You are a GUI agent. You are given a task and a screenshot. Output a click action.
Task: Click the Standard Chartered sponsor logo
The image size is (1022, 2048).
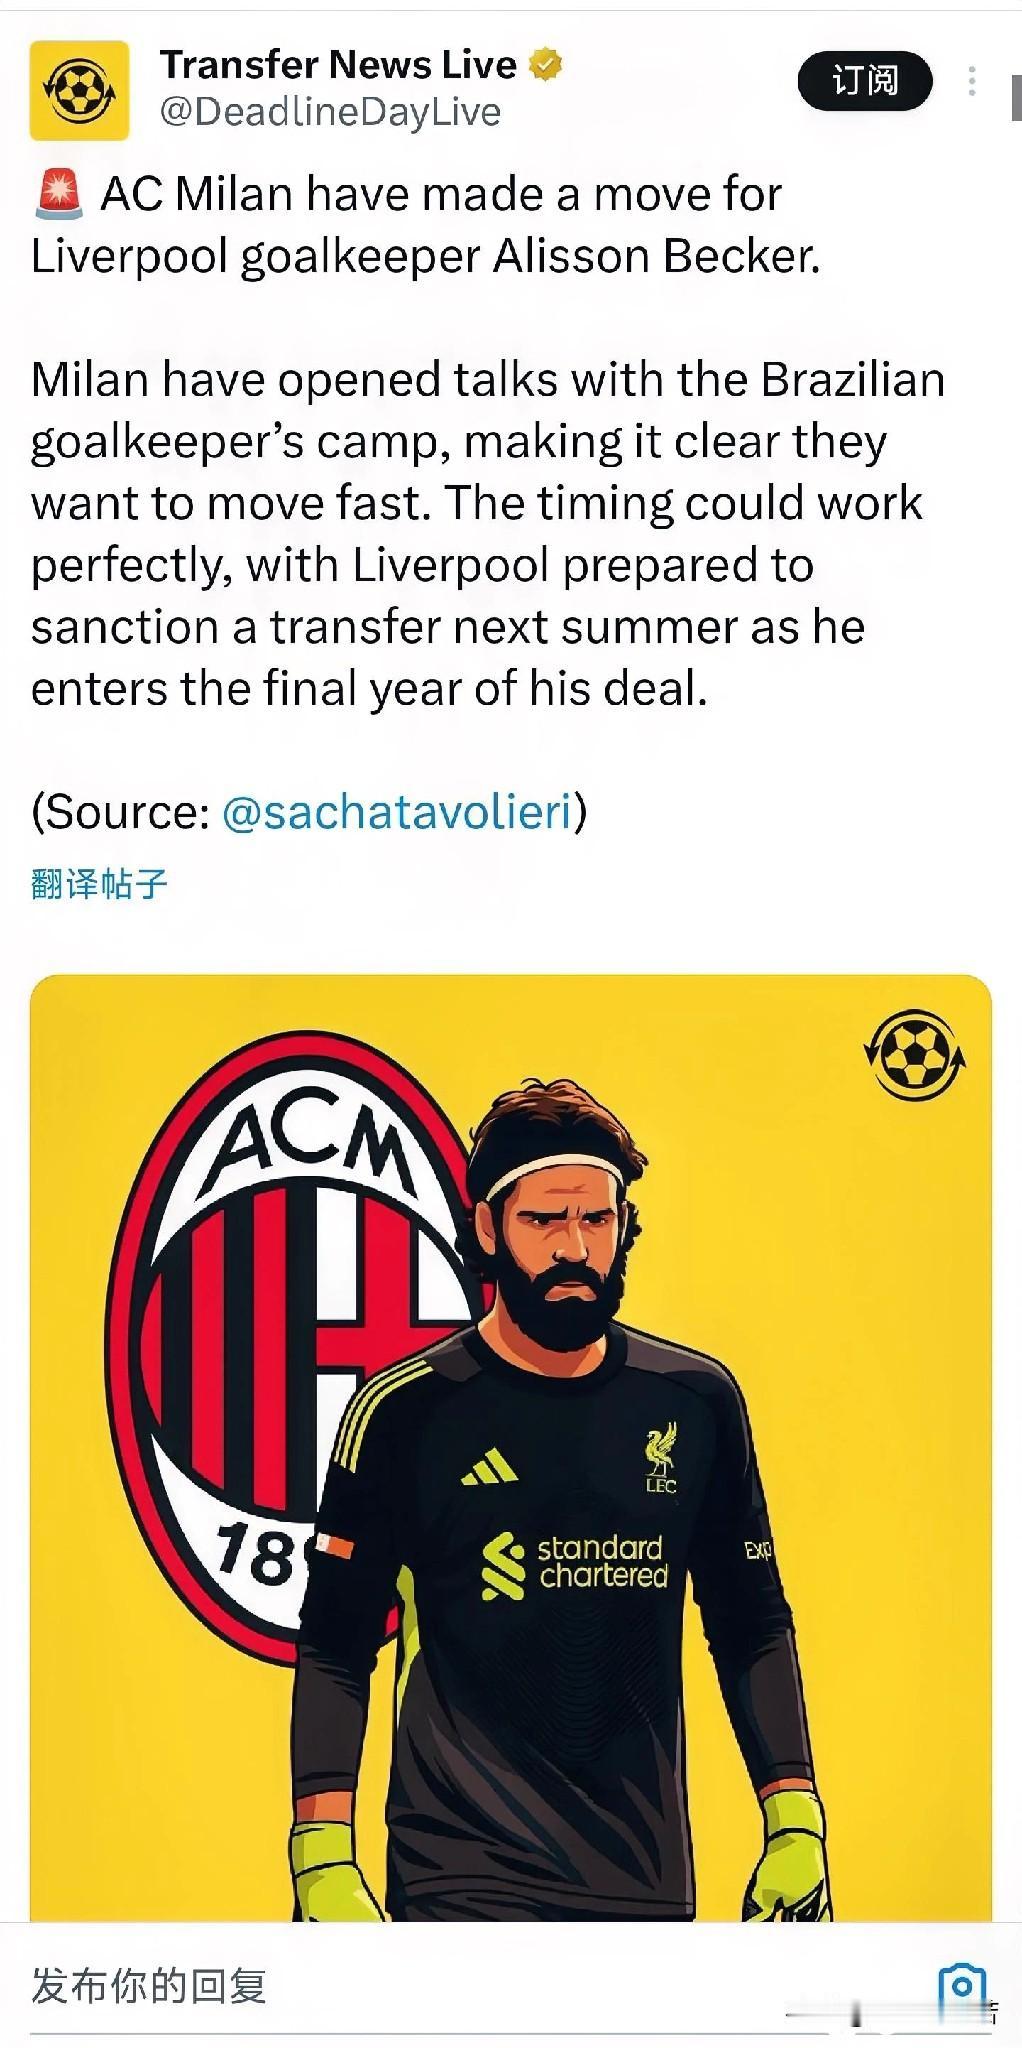click(575, 1564)
